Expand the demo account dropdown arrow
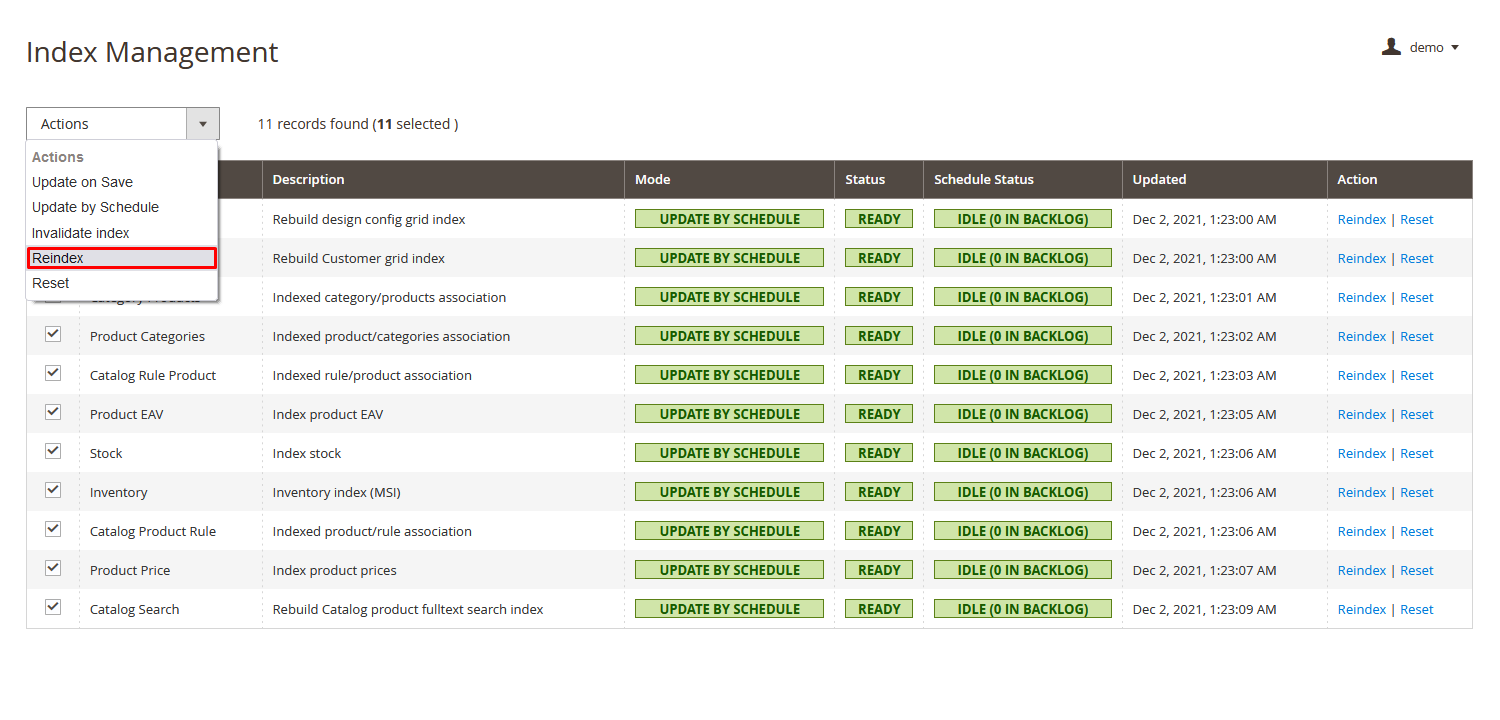1500x720 pixels. (x=1455, y=48)
